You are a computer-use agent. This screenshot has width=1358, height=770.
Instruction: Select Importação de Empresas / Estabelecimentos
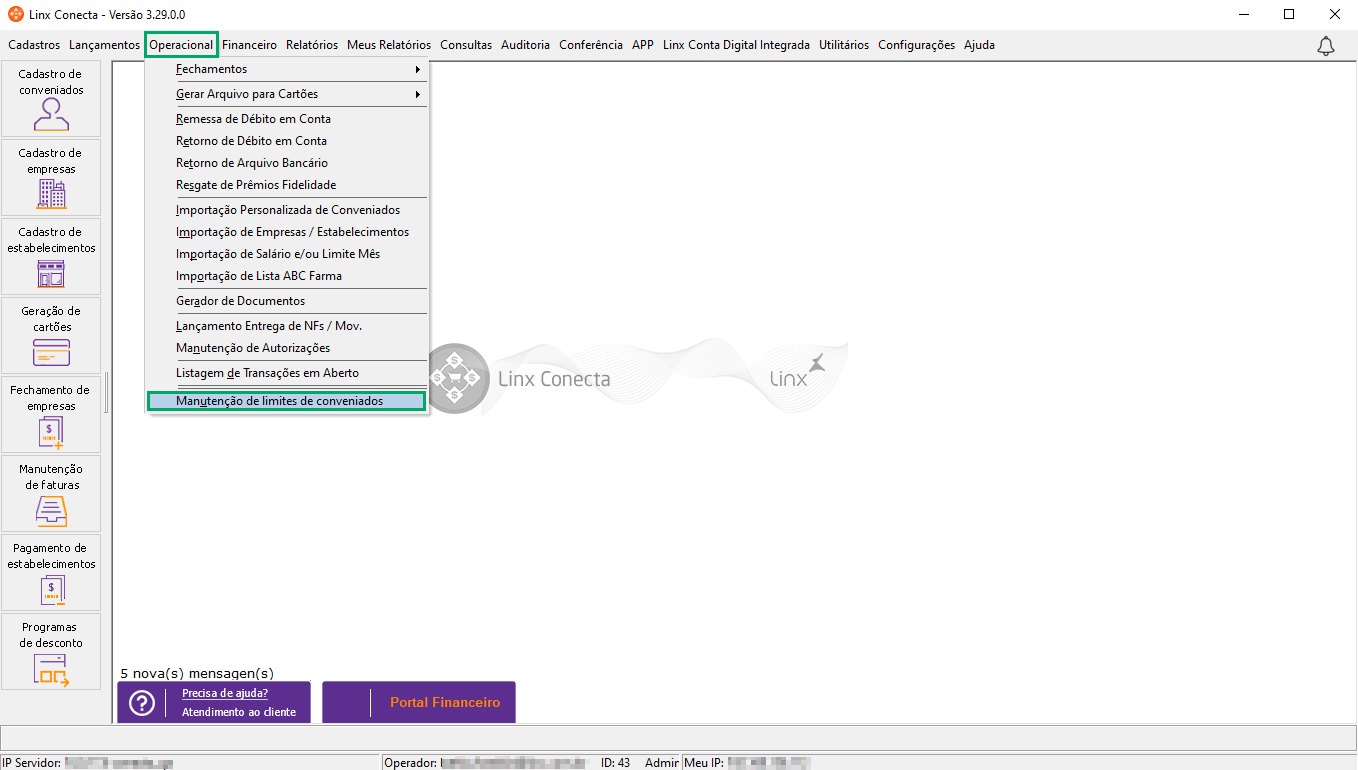(287, 232)
